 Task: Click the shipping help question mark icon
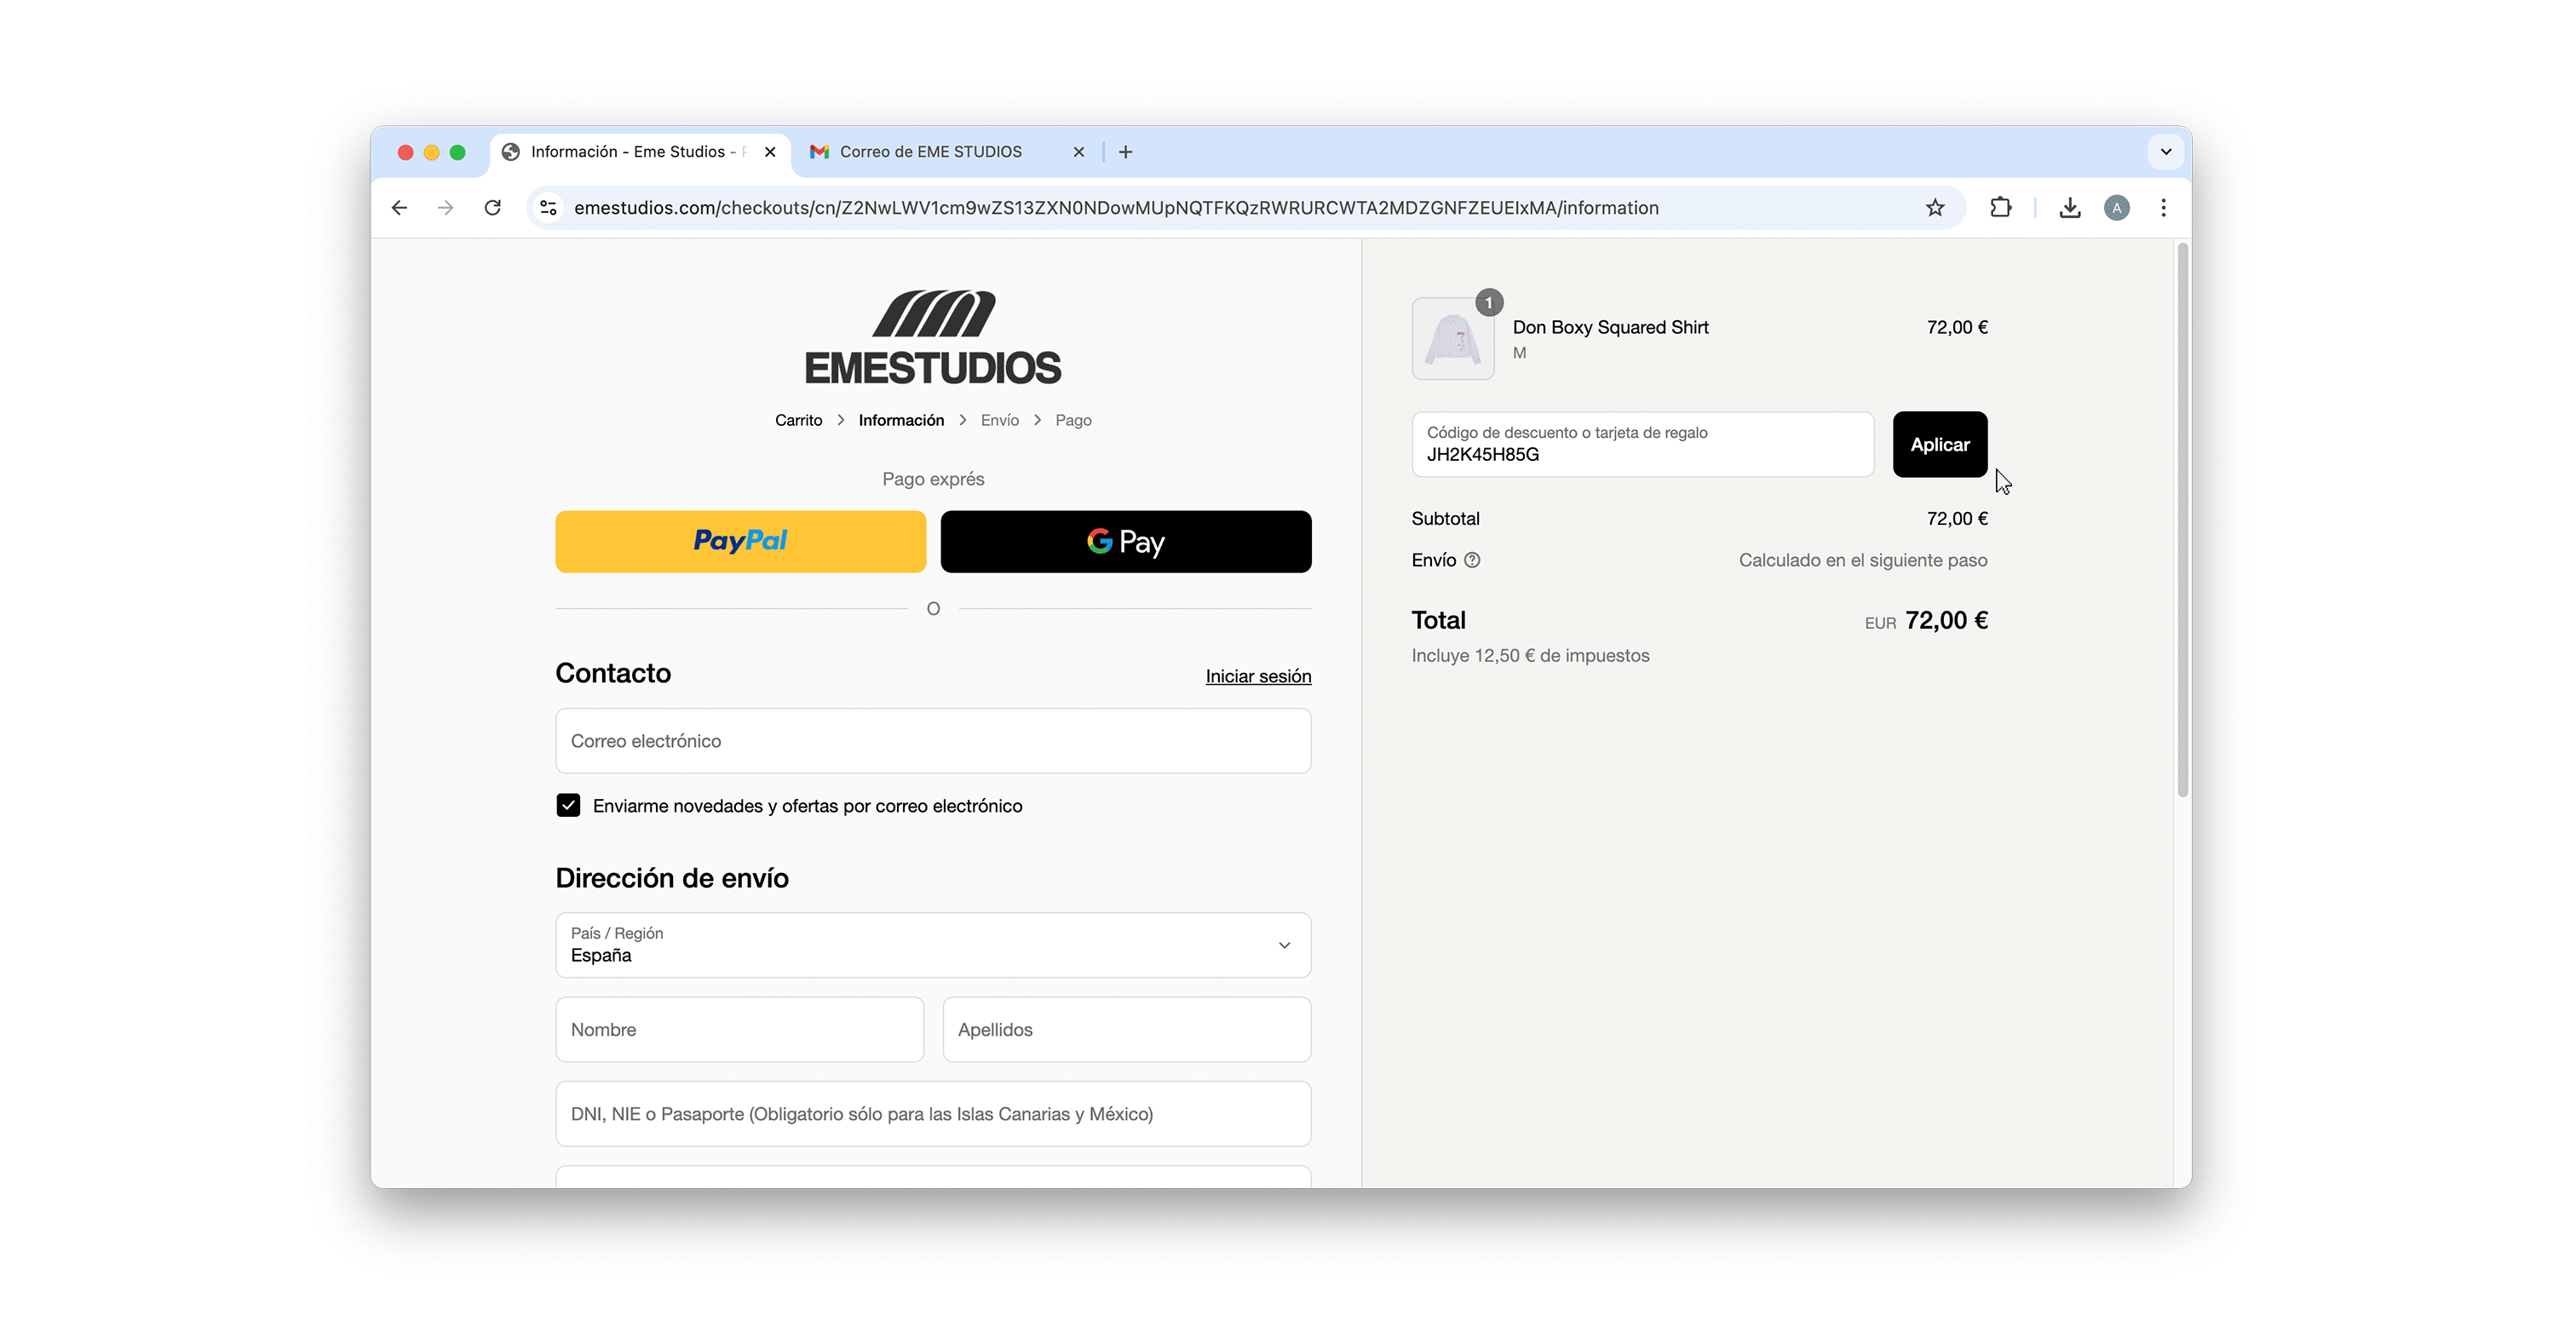(1472, 560)
